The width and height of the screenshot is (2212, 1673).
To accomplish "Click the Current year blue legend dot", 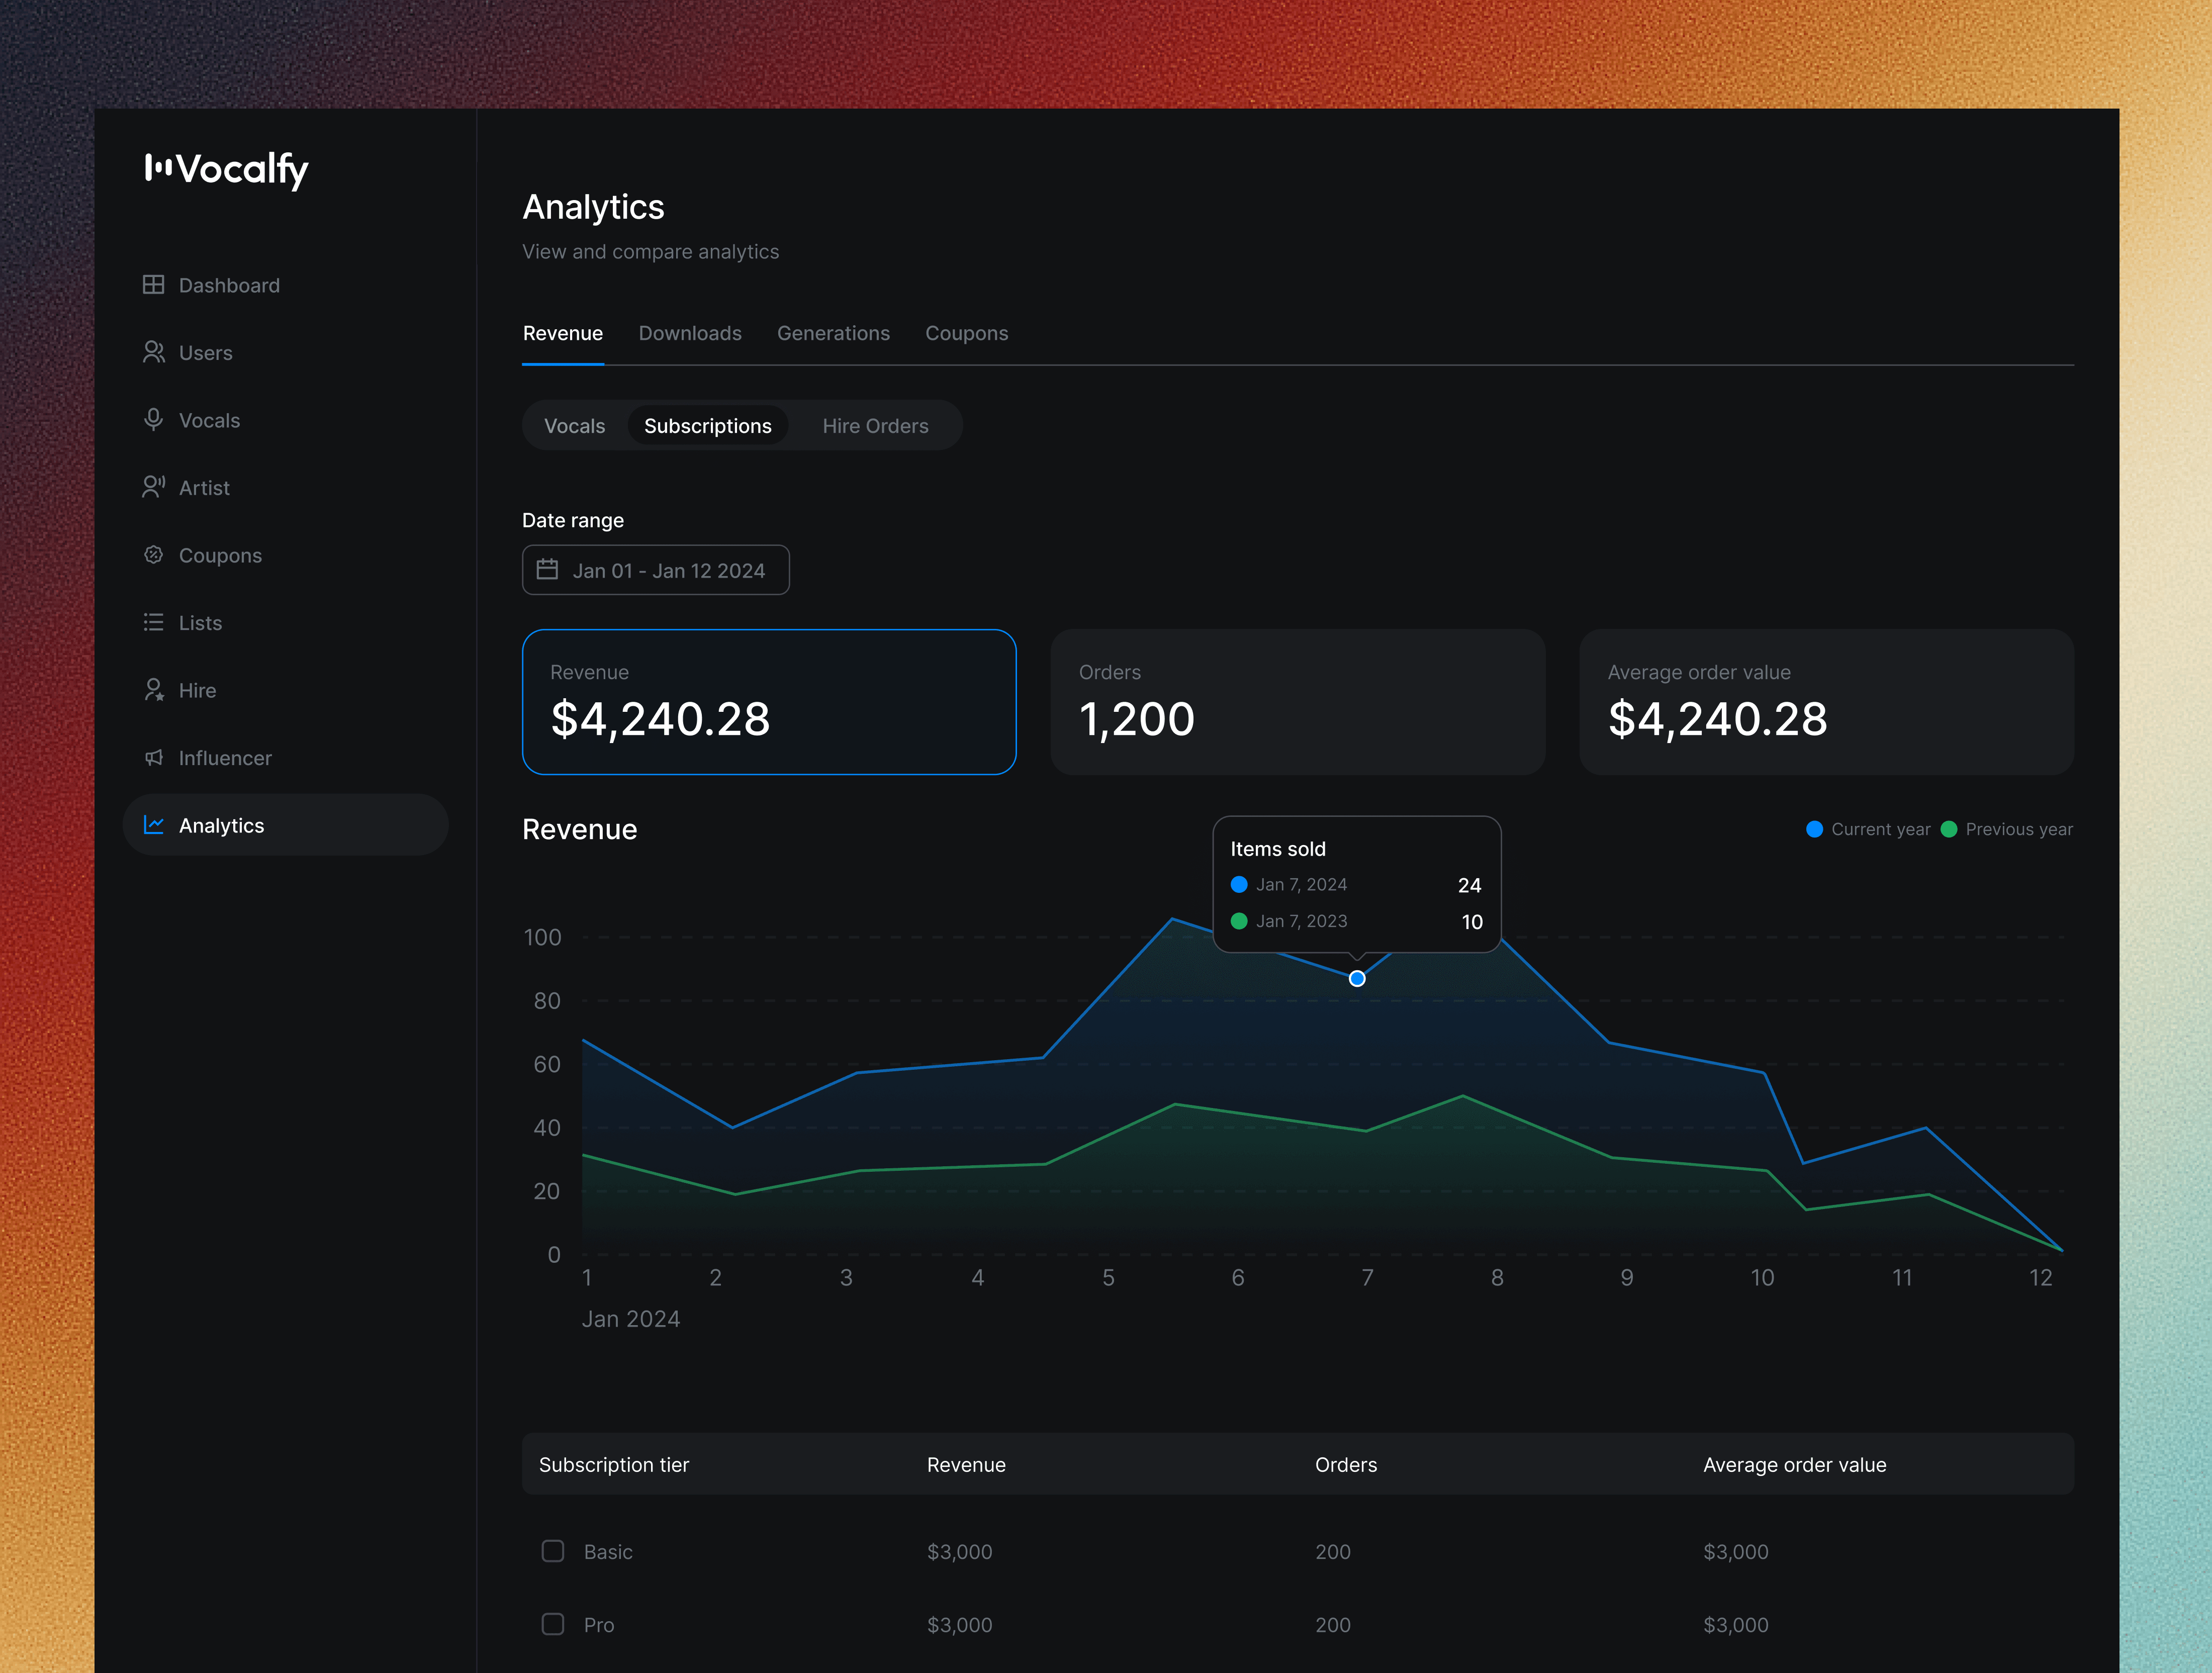I will coord(1814,829).
